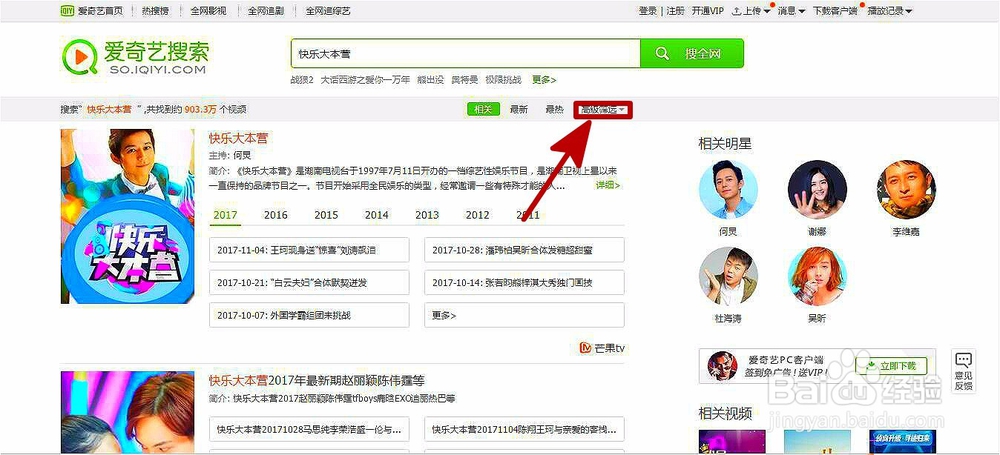1000x455 pixels.
Task: Open the 上传 dropdown menu
Action: (751, 11)
